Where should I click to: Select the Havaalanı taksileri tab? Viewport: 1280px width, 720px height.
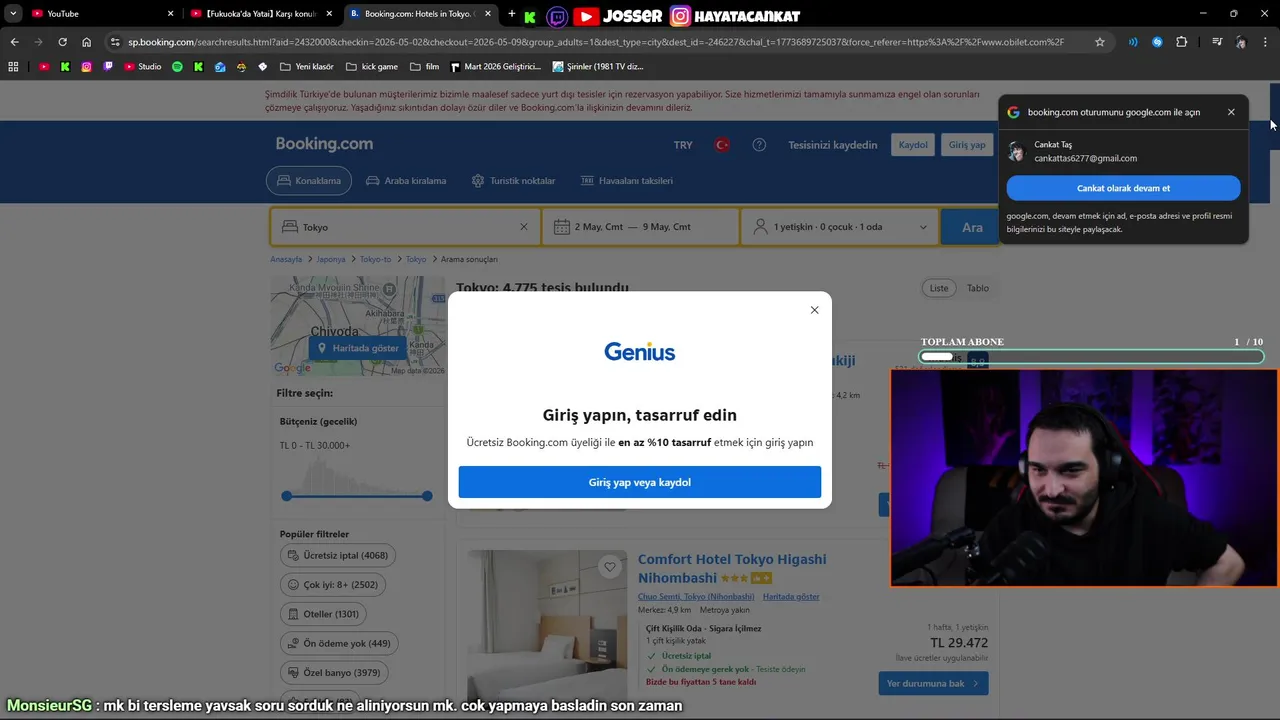(x=626, y=181)
